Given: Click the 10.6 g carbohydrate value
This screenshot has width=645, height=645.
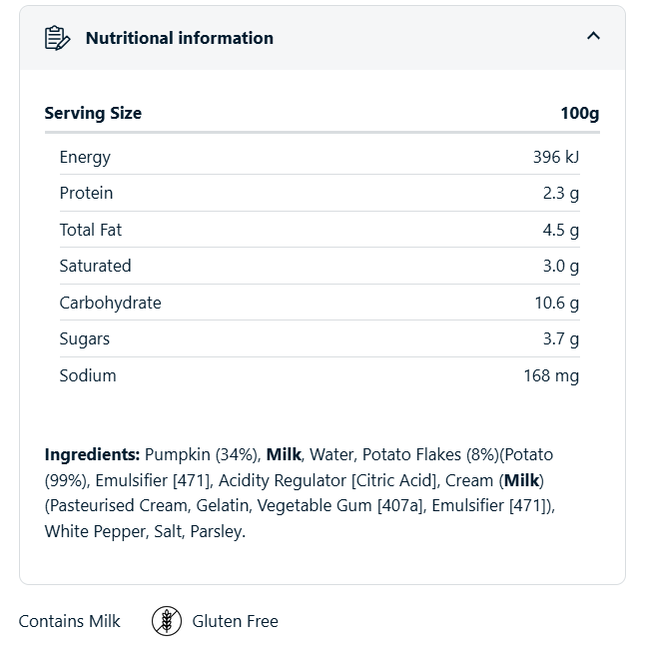Looking at the screenshot, I should point(556,303).
